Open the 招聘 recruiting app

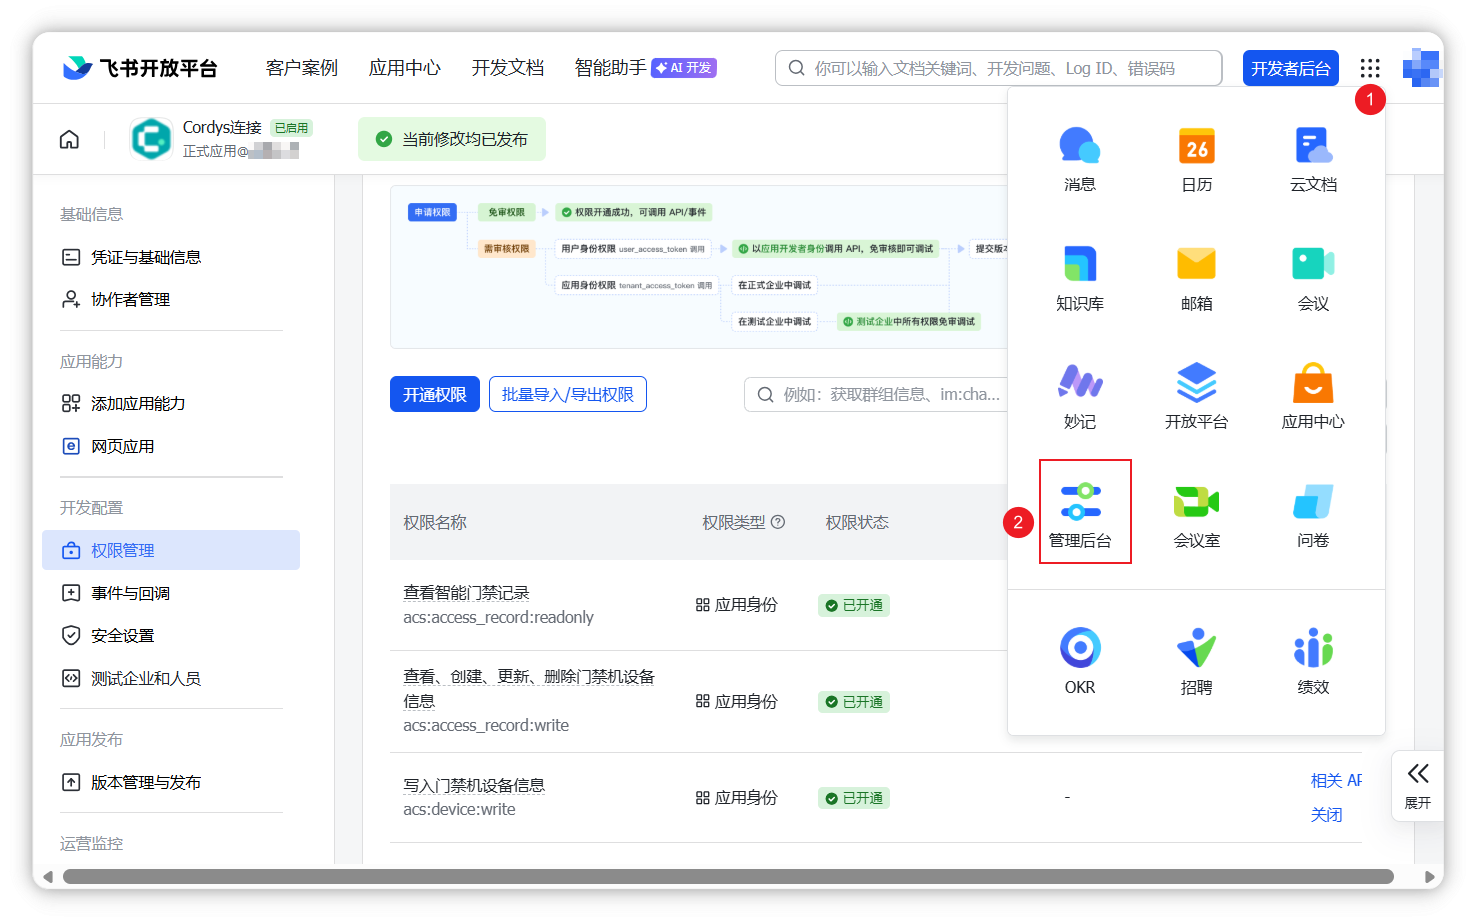1196,661
